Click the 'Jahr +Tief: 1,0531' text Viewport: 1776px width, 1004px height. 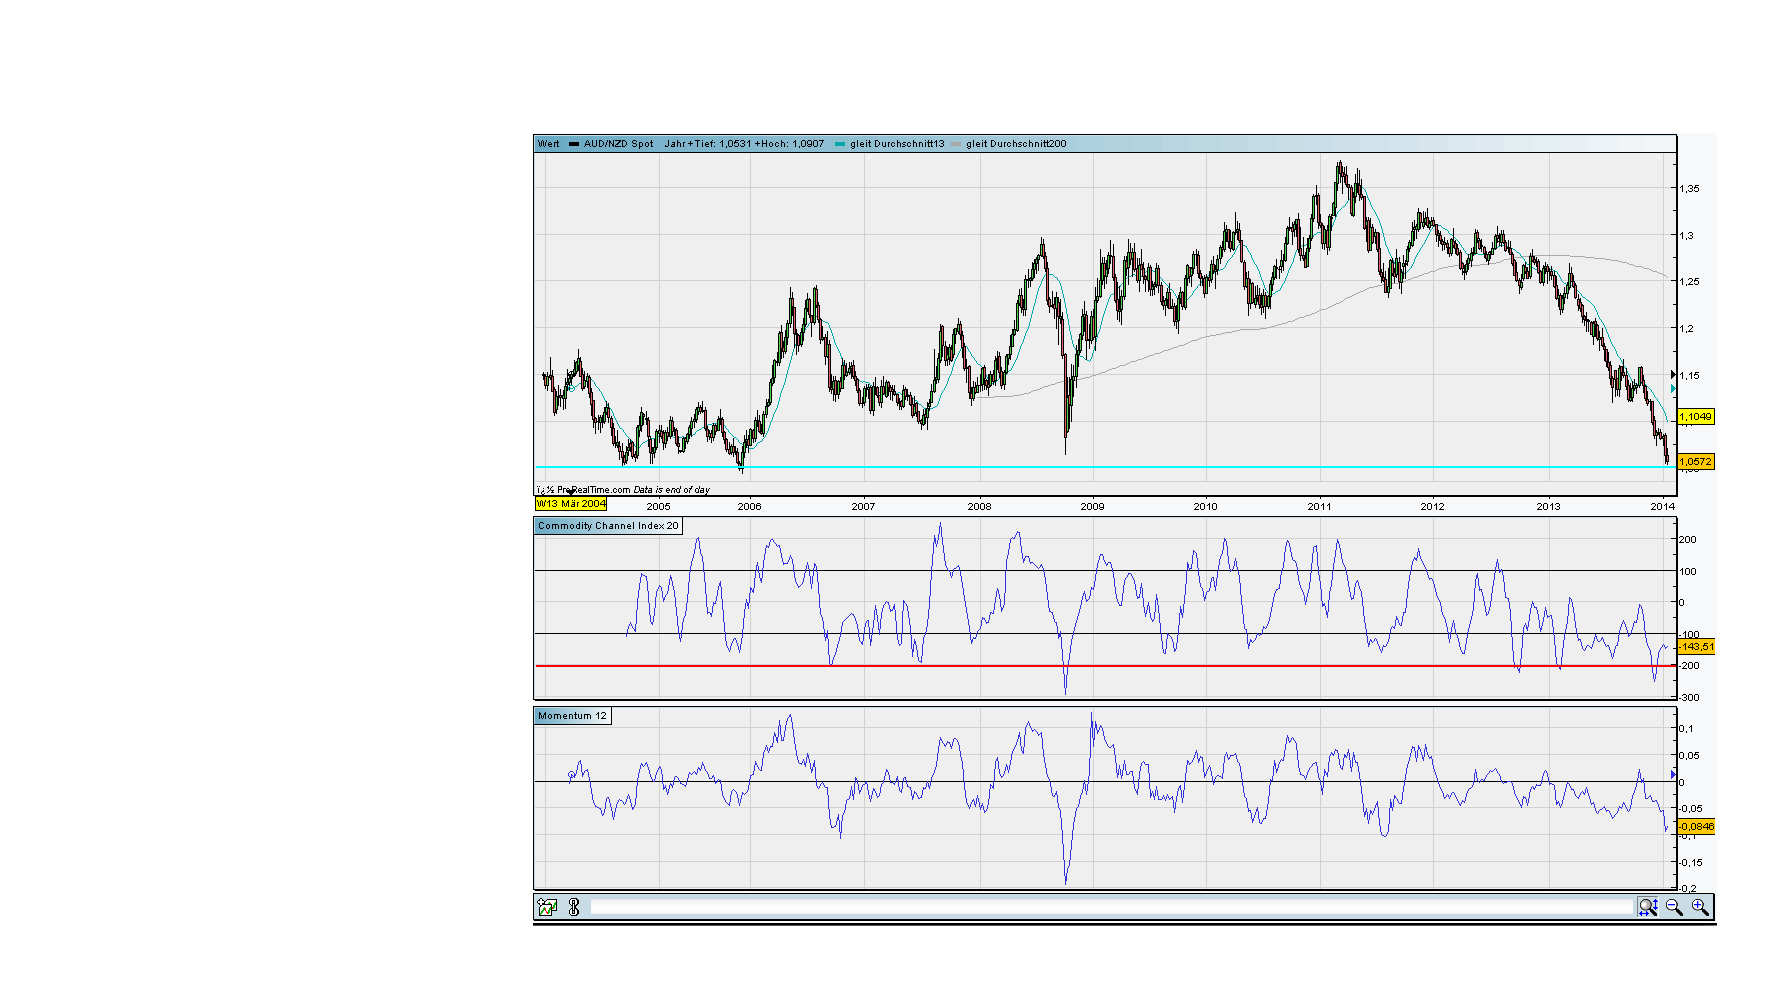(x=707, y=144)
